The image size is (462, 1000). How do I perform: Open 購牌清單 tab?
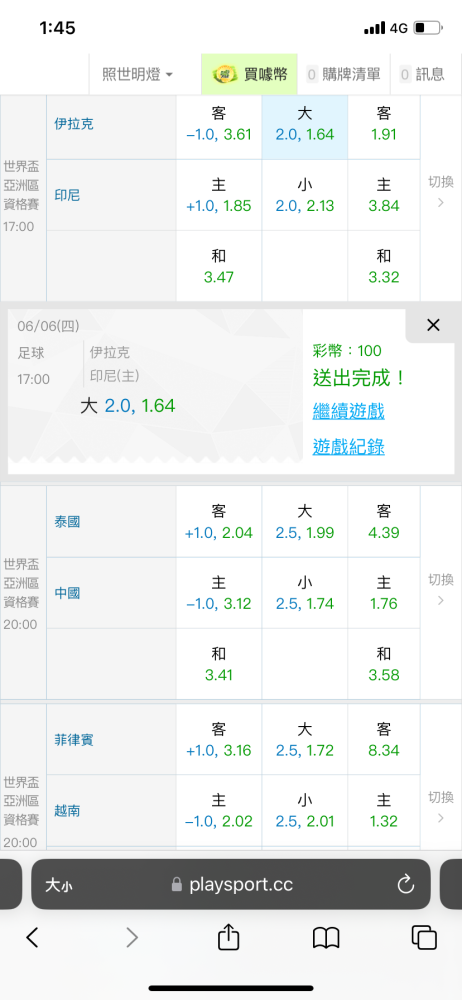(x=343, y=75)
